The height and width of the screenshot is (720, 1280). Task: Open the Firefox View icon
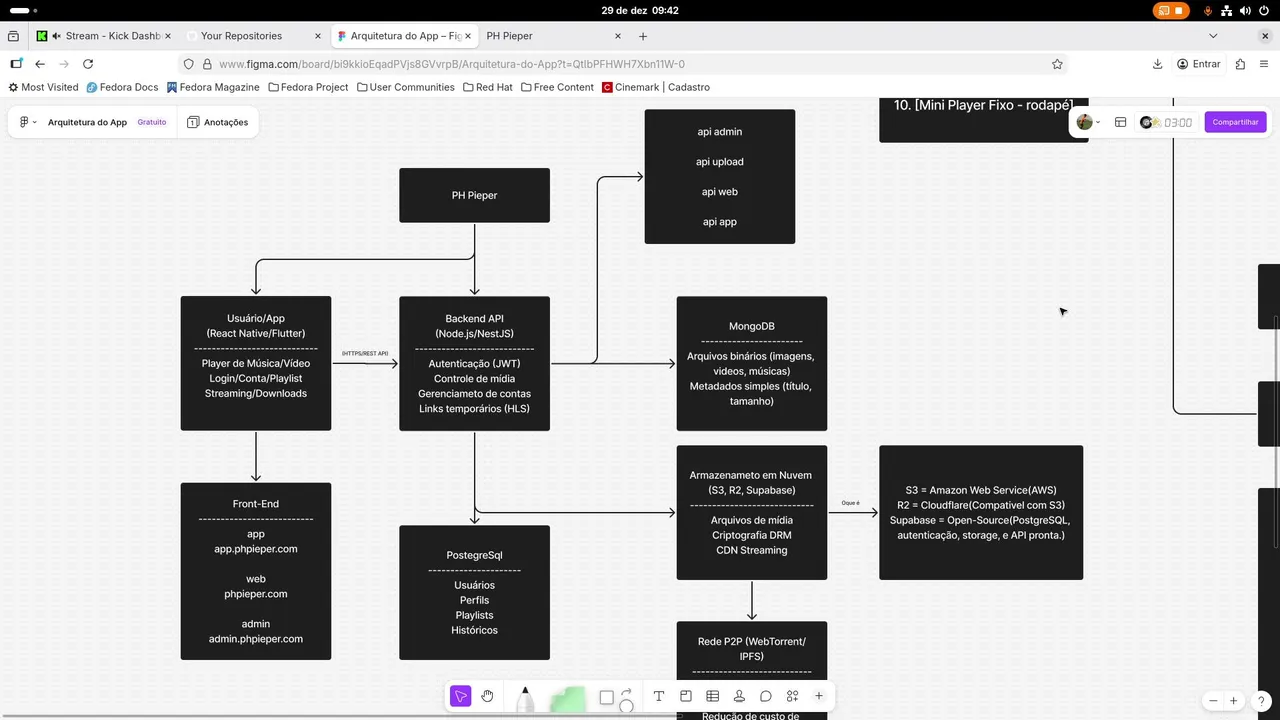click(13, 36)
